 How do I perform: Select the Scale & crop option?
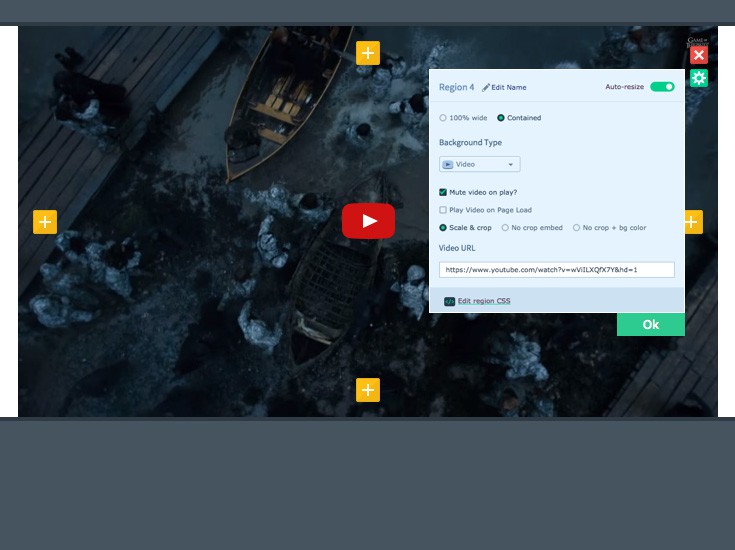tap(443, 227)
